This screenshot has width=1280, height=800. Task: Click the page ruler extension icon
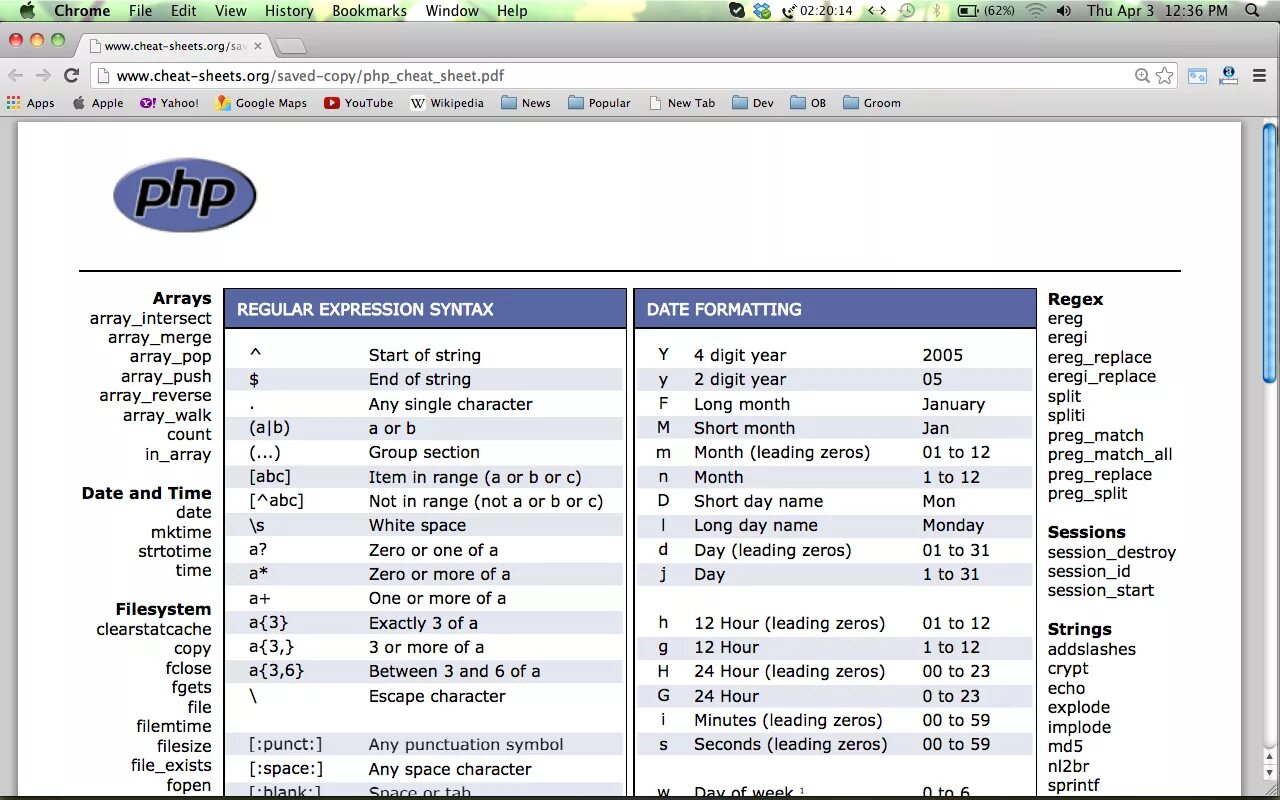(x=1229, y=76)
